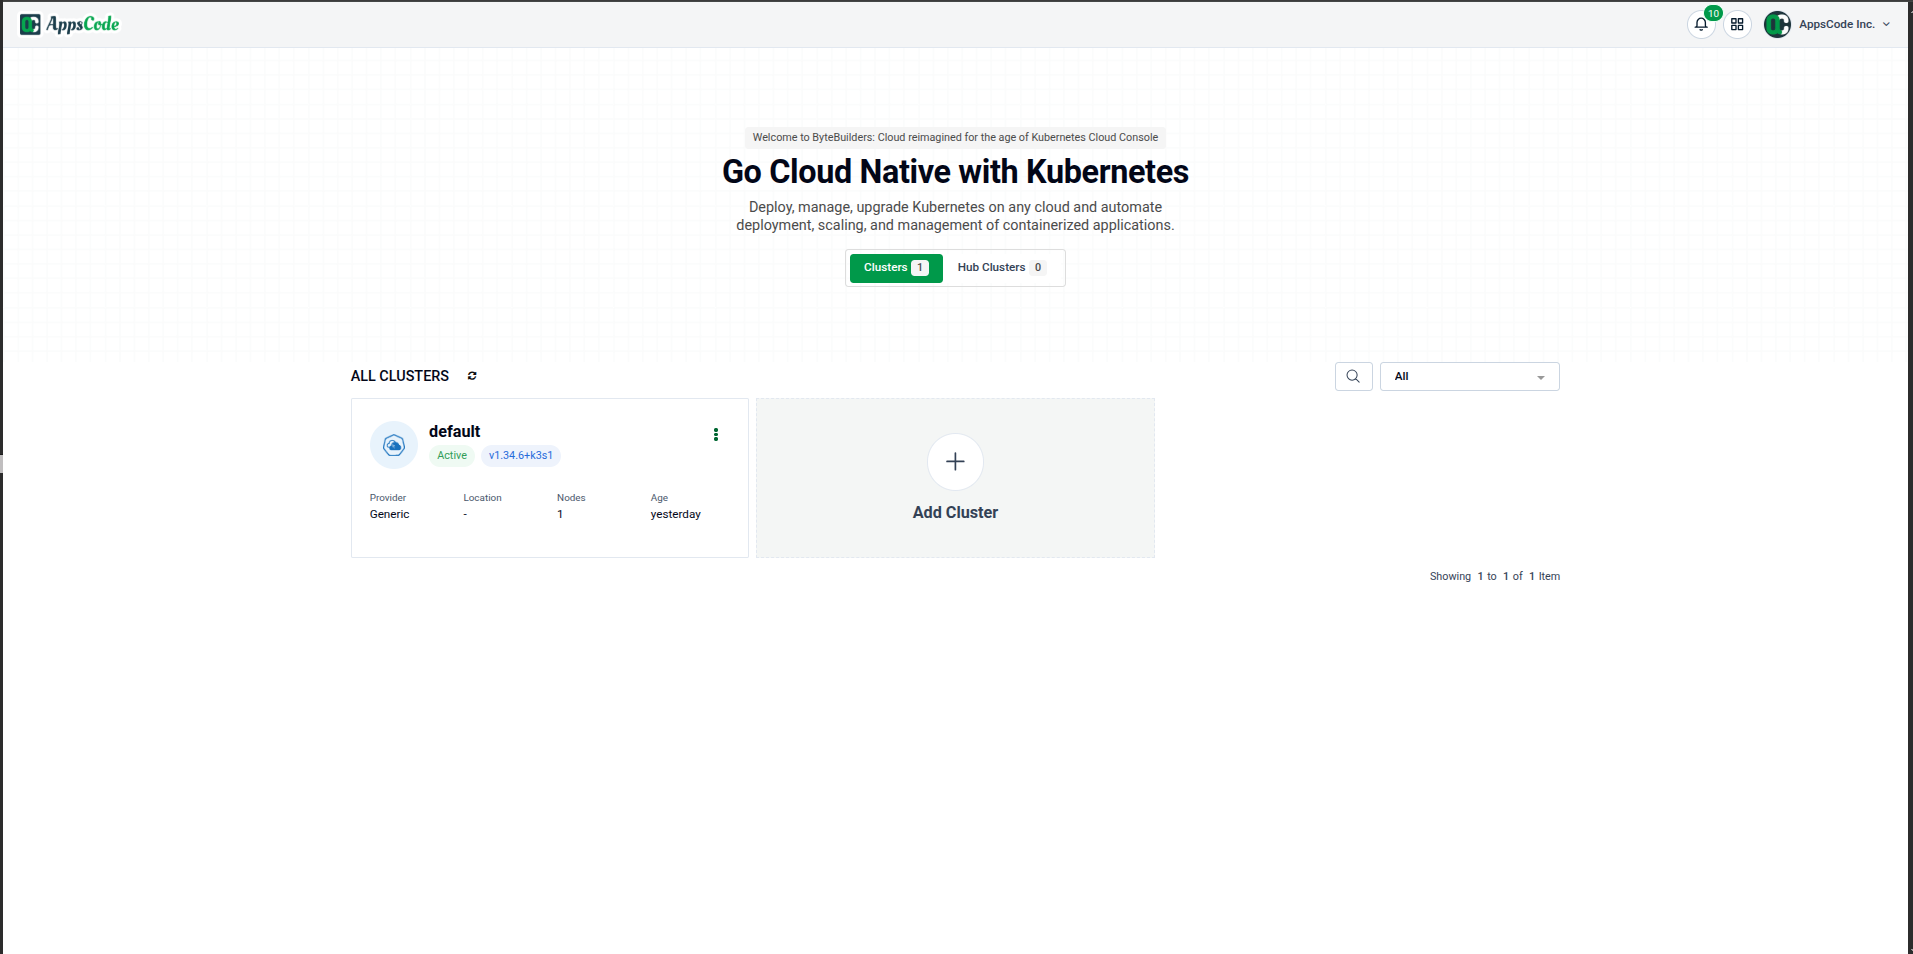Open the default cluster options menu
The width and height of the screenshot is (1913, 954).
click(715, 434)
